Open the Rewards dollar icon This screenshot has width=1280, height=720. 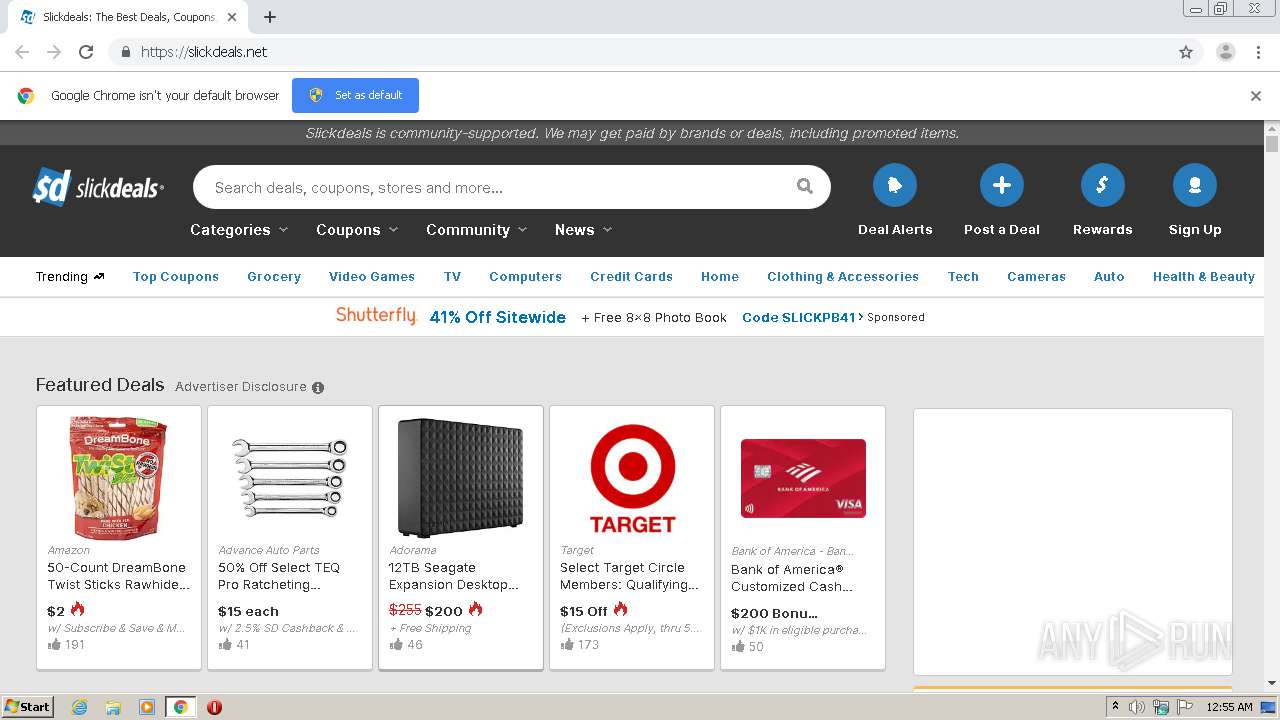(1103, 185)
